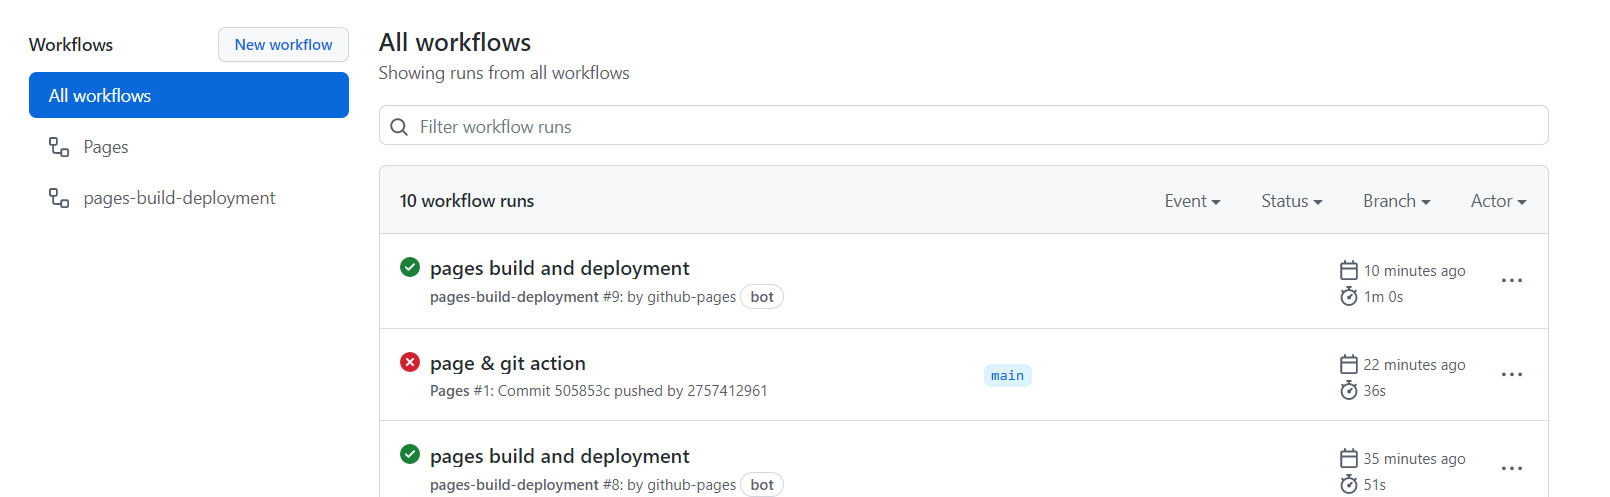Image resolution: width=1610 pixels, height=497 pixels.
Task: Click the bot badge on run #9
Action: (762, 297)
